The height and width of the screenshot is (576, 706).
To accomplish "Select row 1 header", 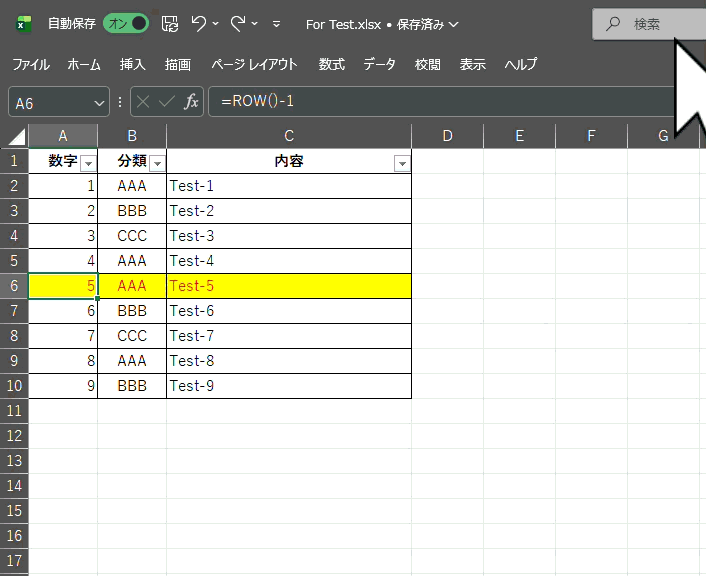I will coord(14,161).
